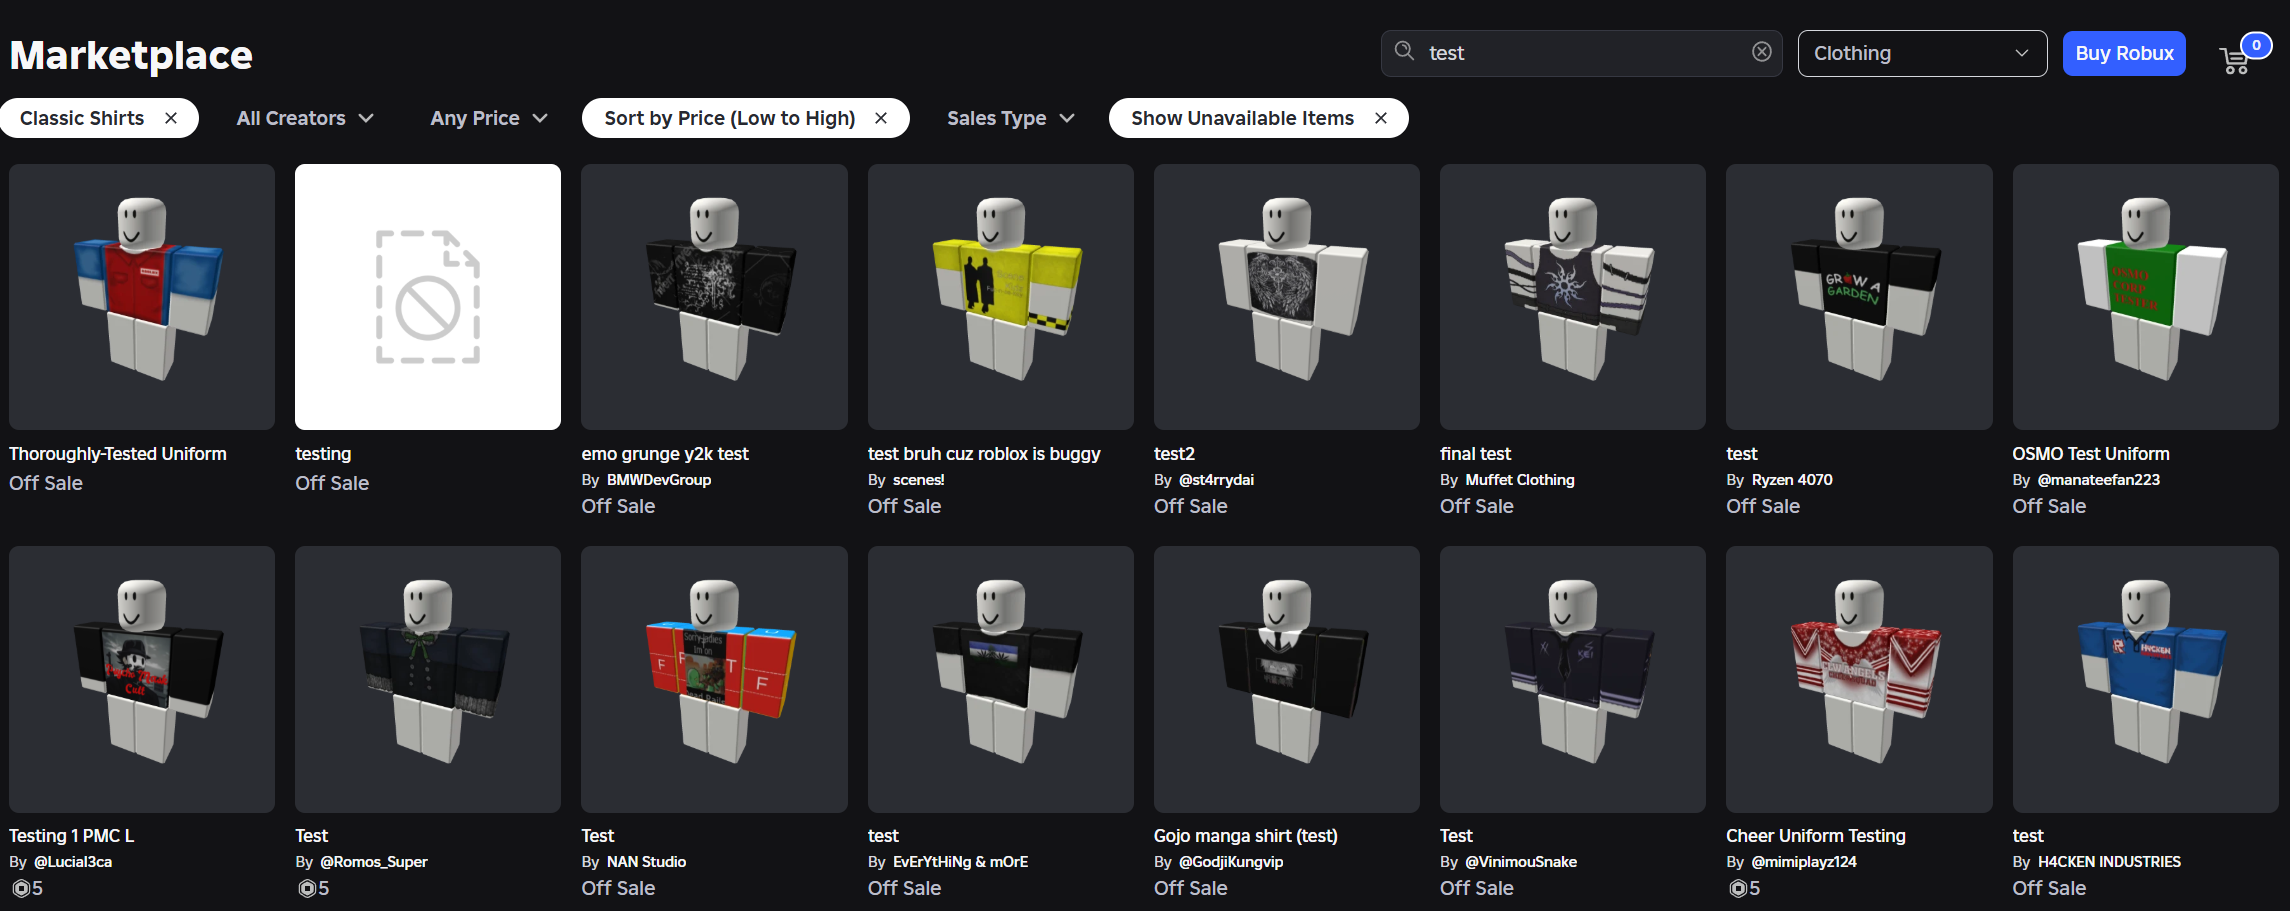Image resolution: width=2290 pixels, height=911 pixels.
Task: Open the Gojo manga shirt thumbnail
Action: pos(1287,679)
